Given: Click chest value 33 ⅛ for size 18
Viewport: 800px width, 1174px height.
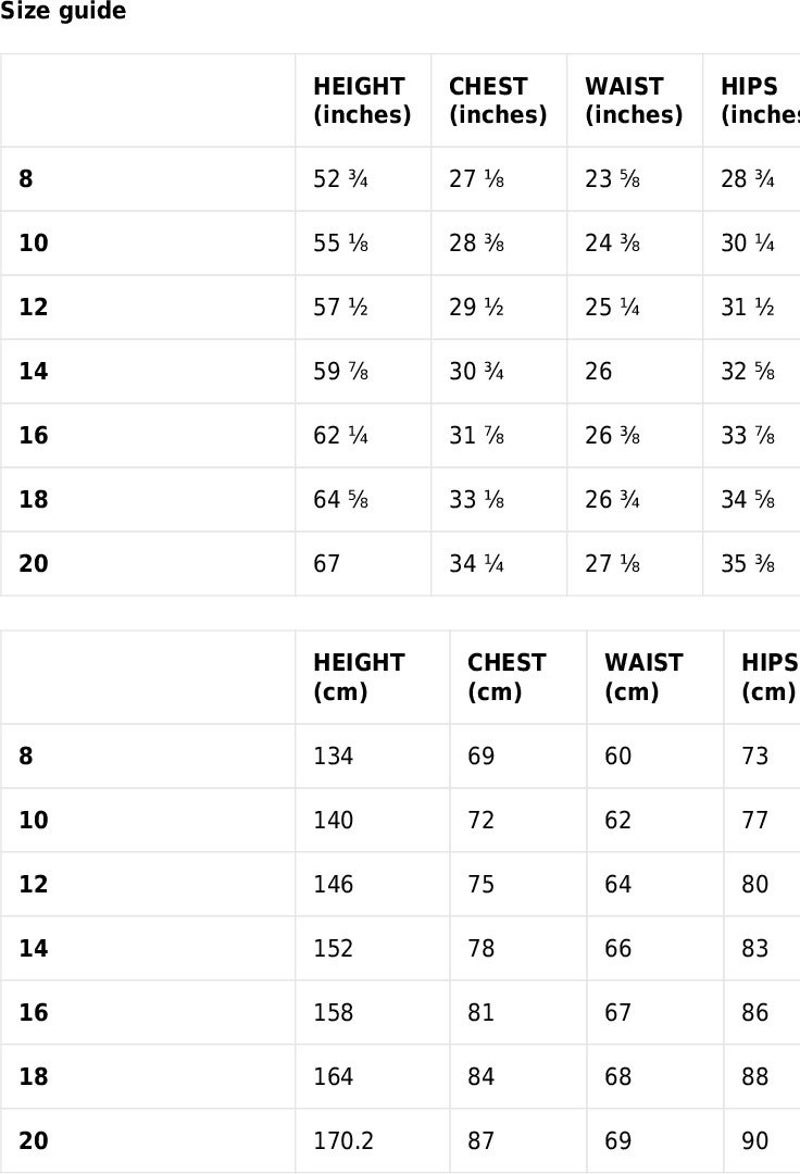Looking at the screenshot, I should [x=476, y=499].
